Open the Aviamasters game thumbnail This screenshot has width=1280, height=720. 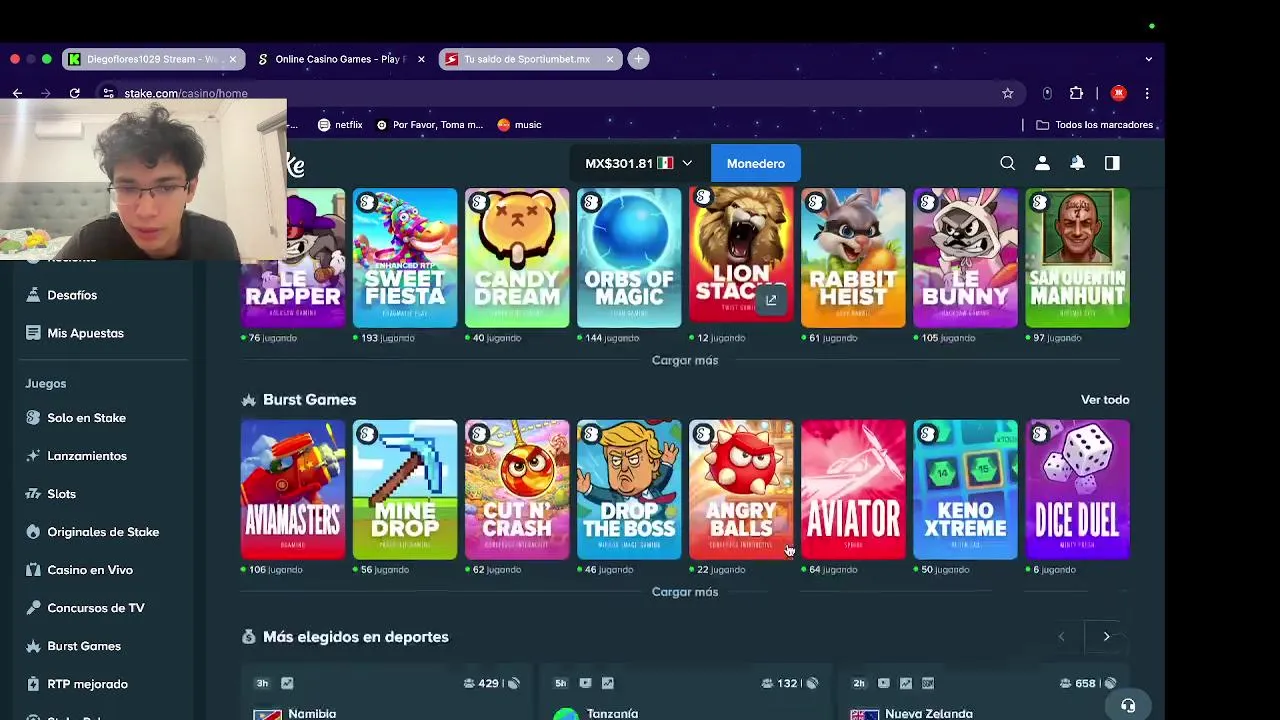click(293, 490)
